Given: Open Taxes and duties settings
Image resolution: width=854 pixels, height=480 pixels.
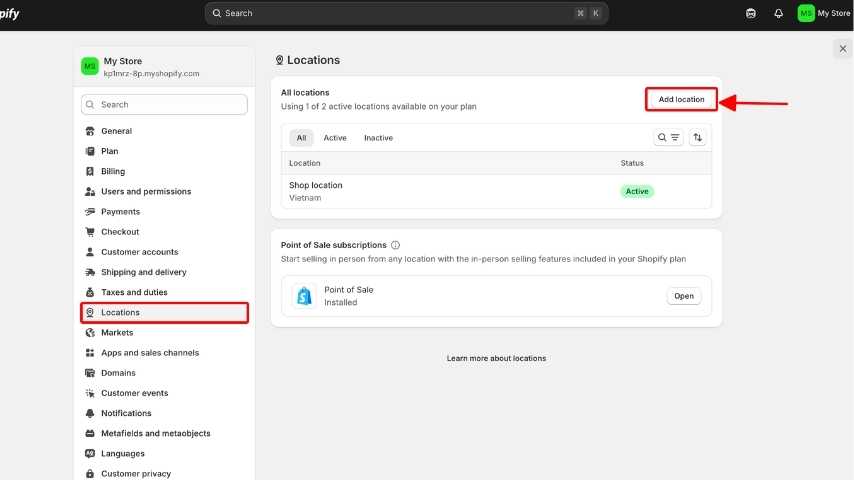Looking at the screenshot, I should [164, 292].
